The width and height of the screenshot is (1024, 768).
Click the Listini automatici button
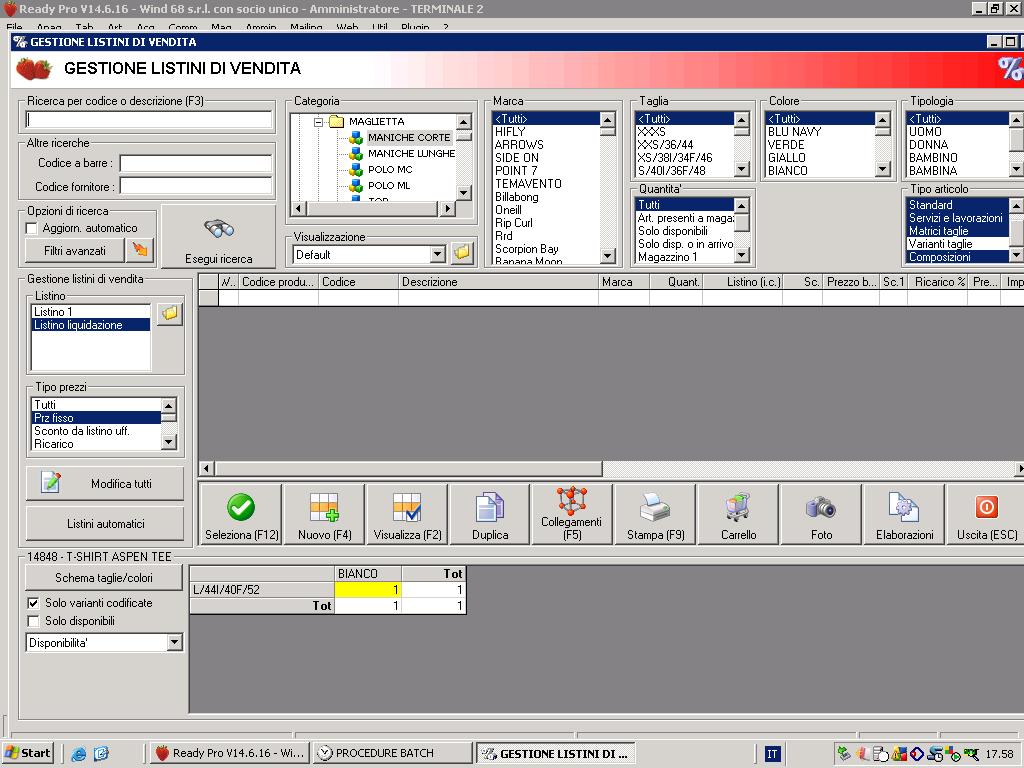[x=105, y=523]
